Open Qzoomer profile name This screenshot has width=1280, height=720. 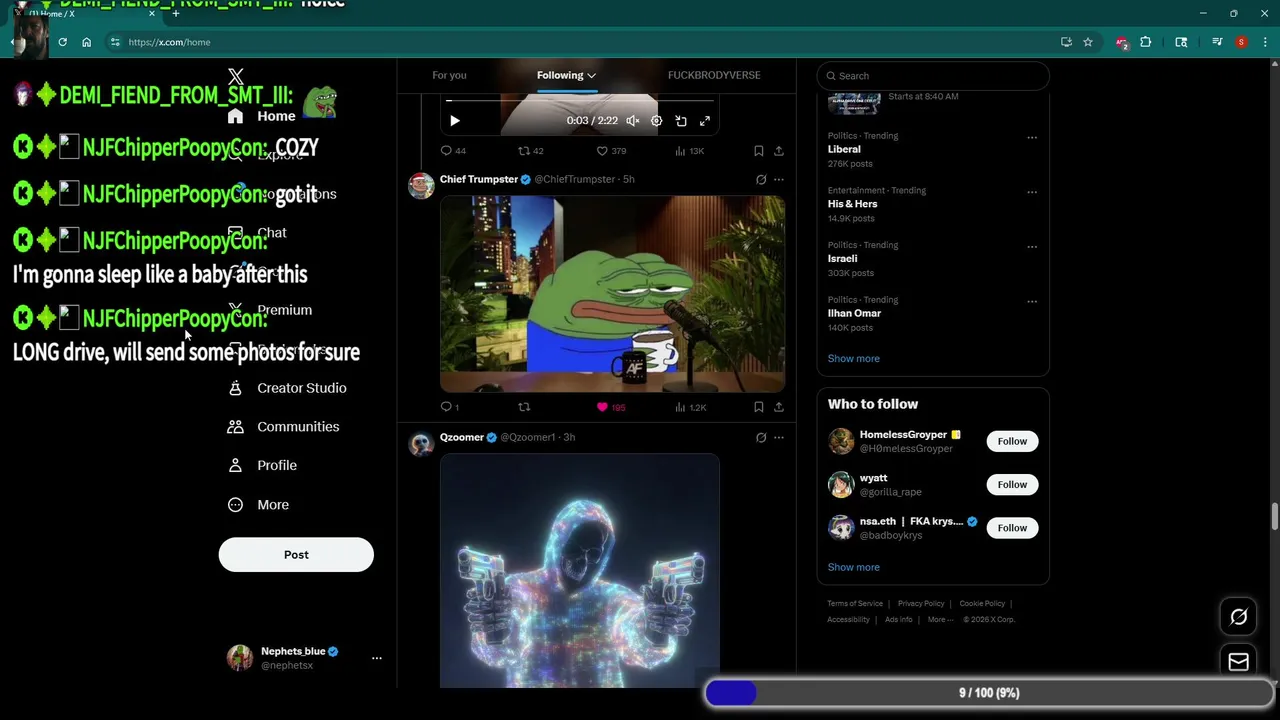(x=462, y=437)
